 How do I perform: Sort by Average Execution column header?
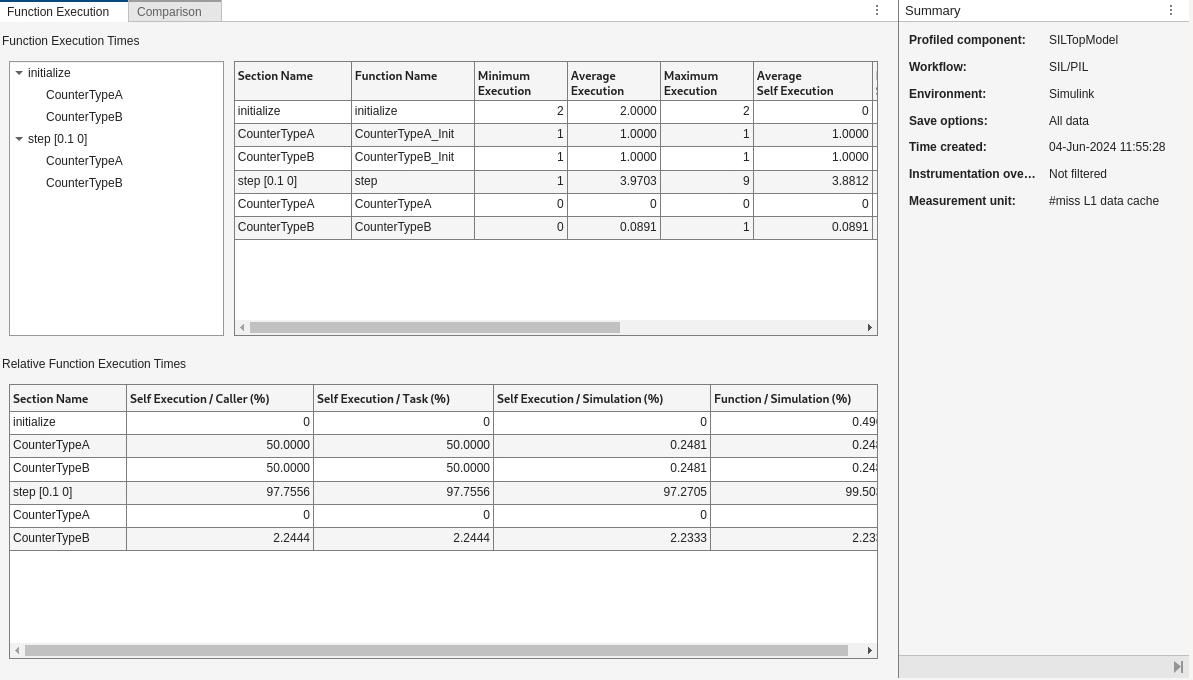[x=613, y=83]
